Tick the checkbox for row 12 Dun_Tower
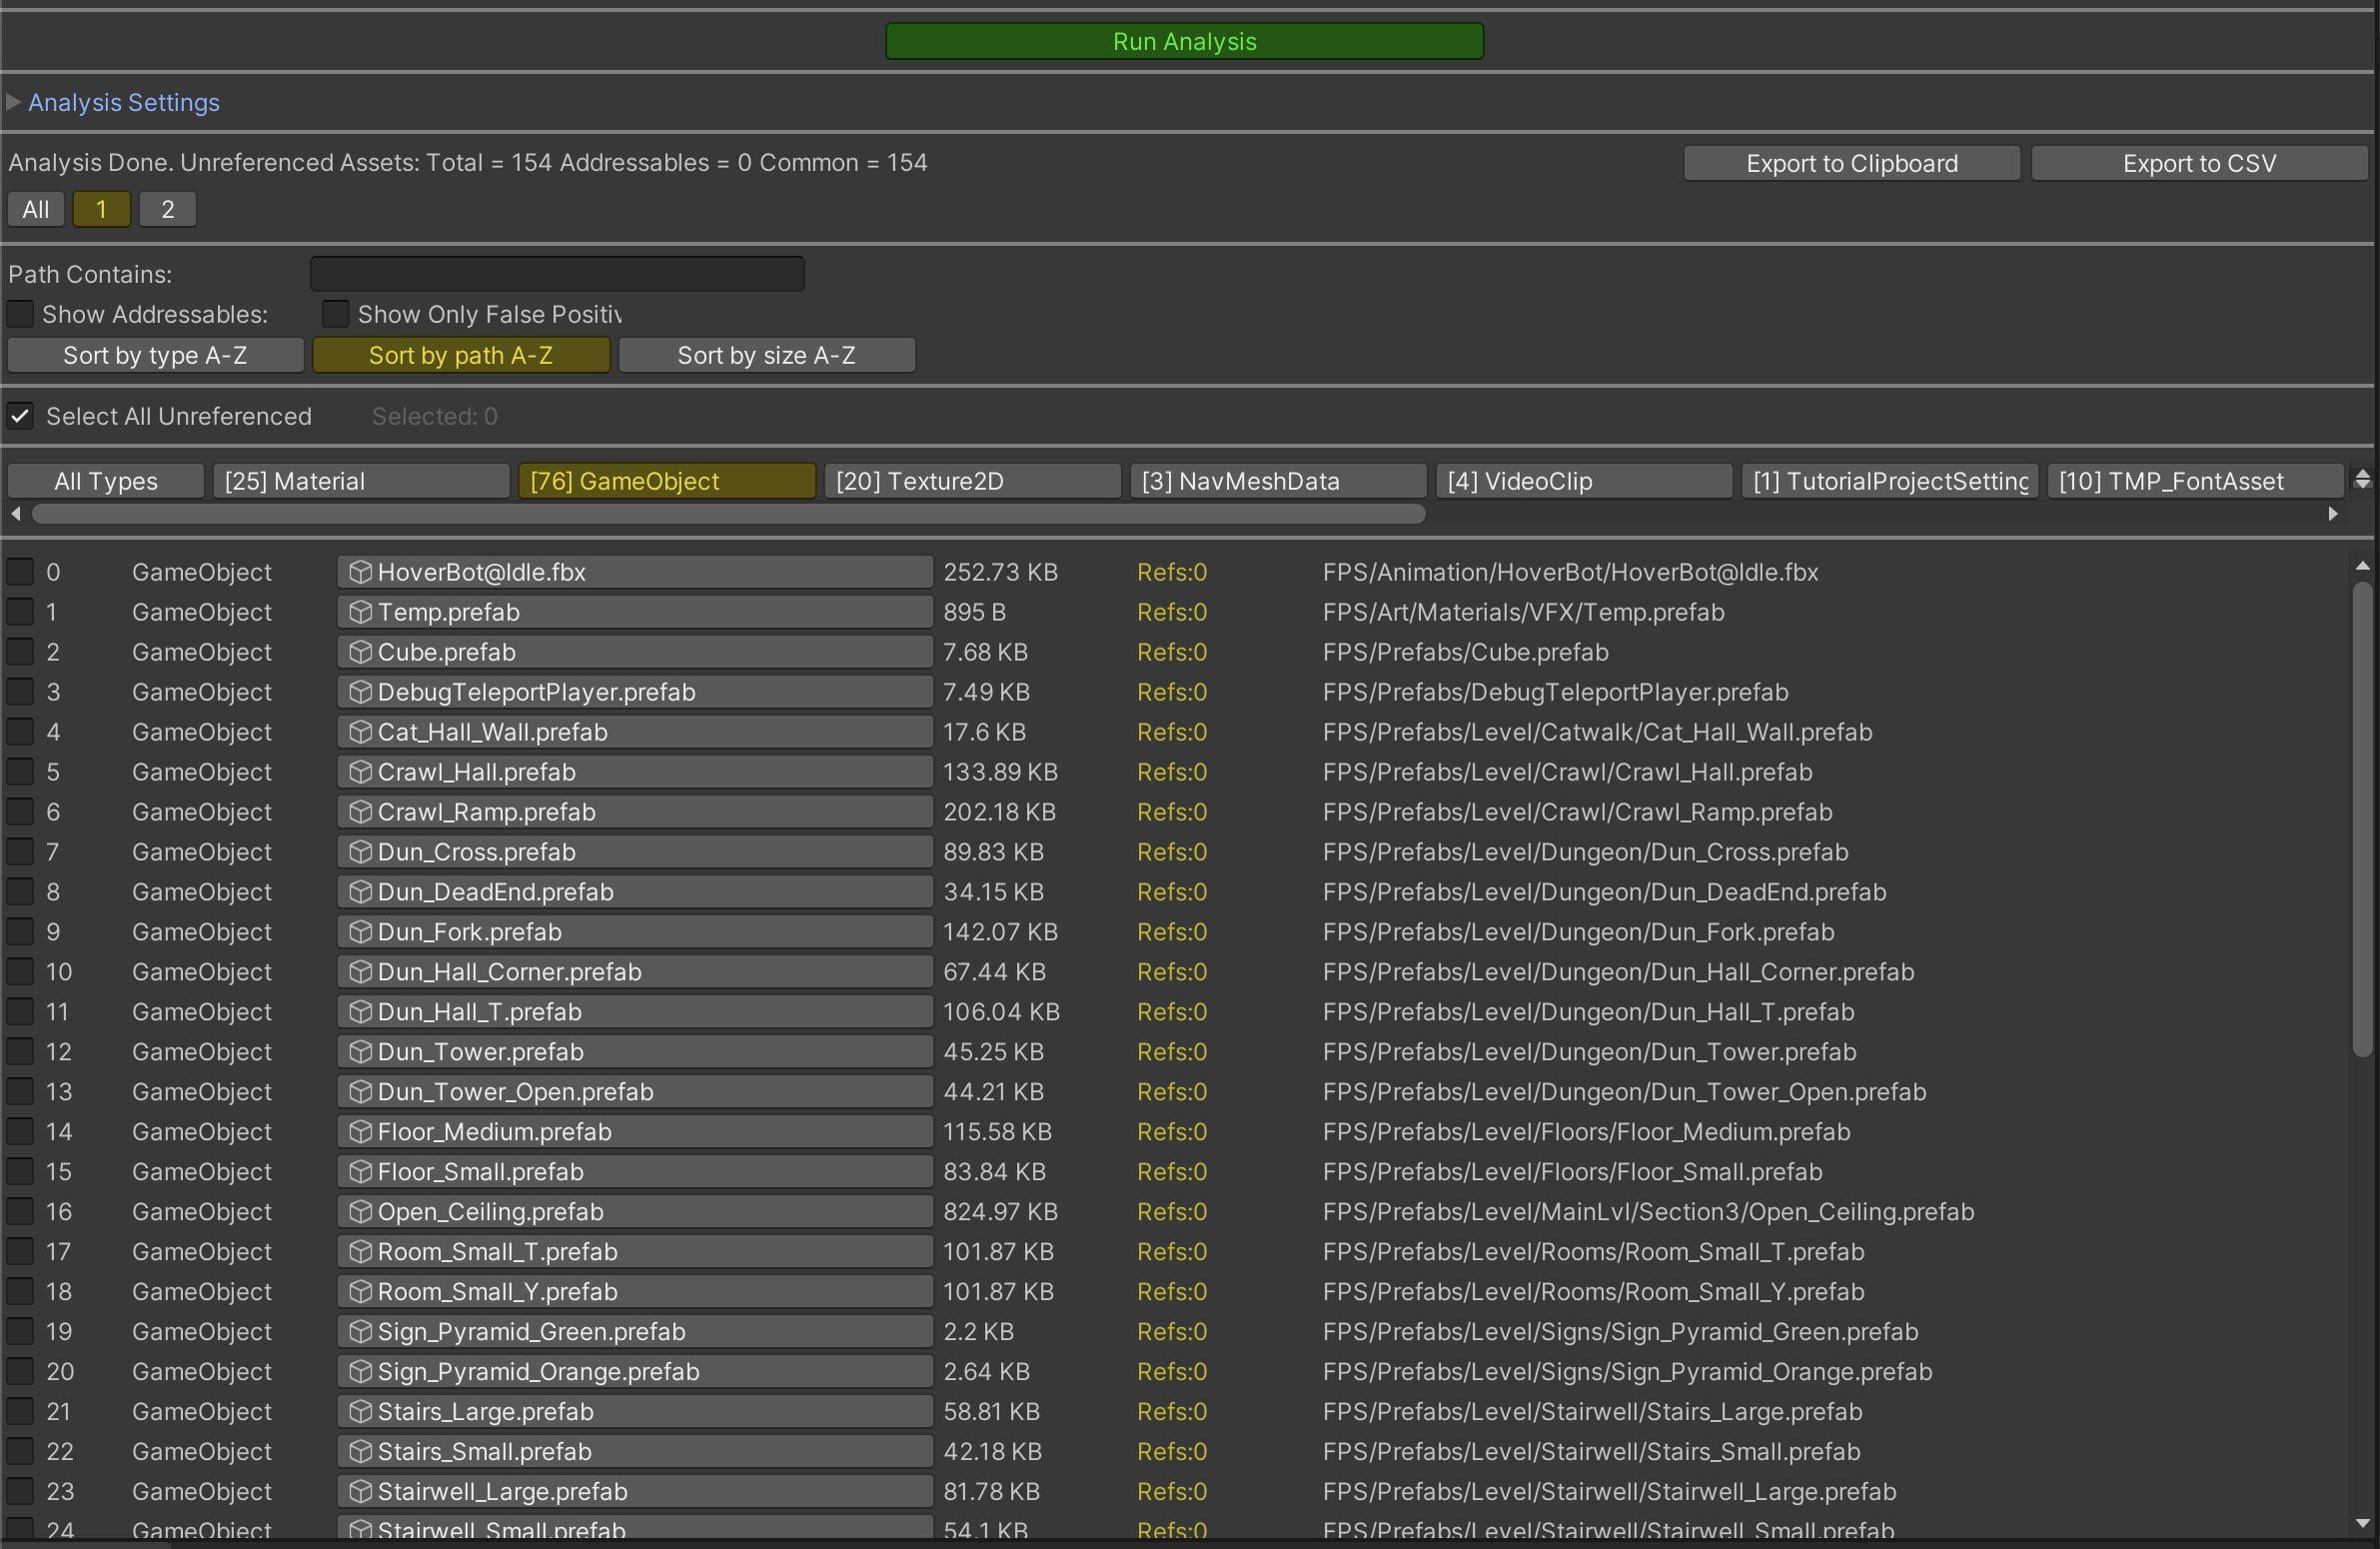The width and height of the screenshot is (2380, 1549). (x=20, y=1052)
